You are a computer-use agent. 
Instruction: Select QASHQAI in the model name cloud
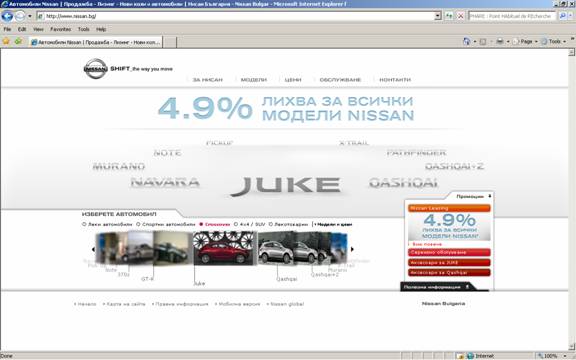(x=403, y=183)
